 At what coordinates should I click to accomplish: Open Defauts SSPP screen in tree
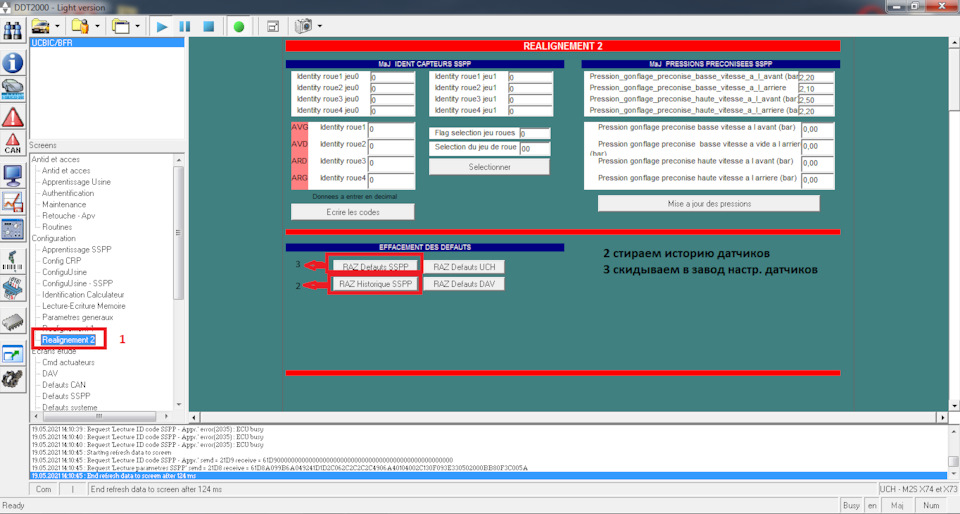(66, 396)
